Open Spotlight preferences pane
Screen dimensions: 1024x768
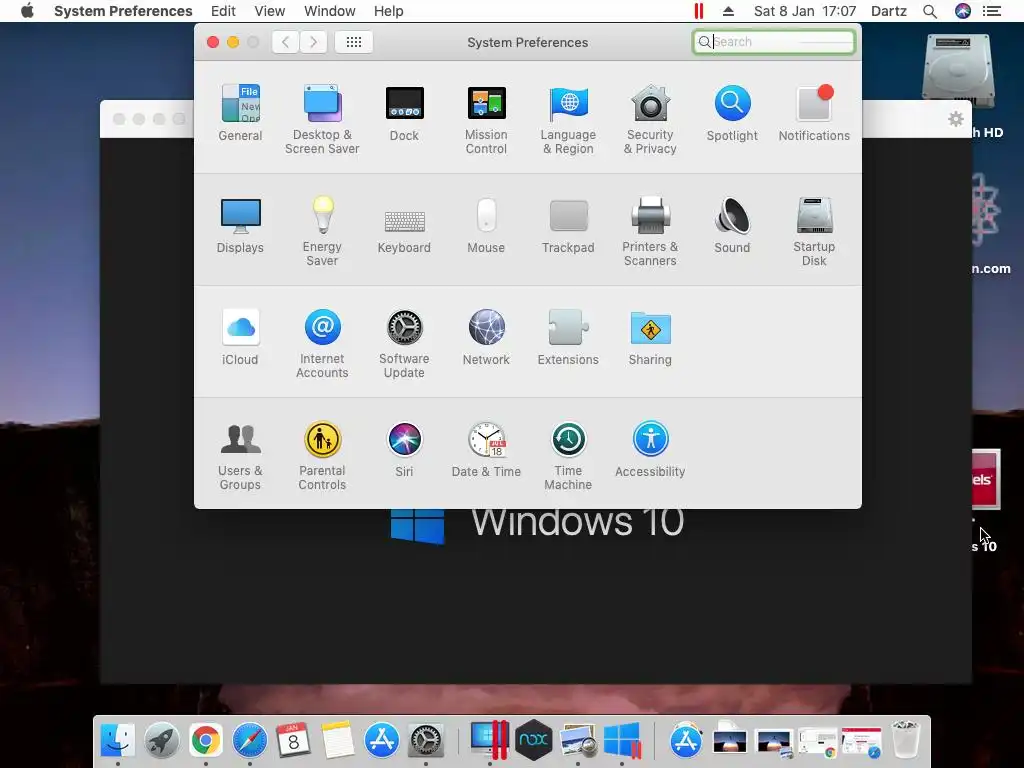[732, 112]
